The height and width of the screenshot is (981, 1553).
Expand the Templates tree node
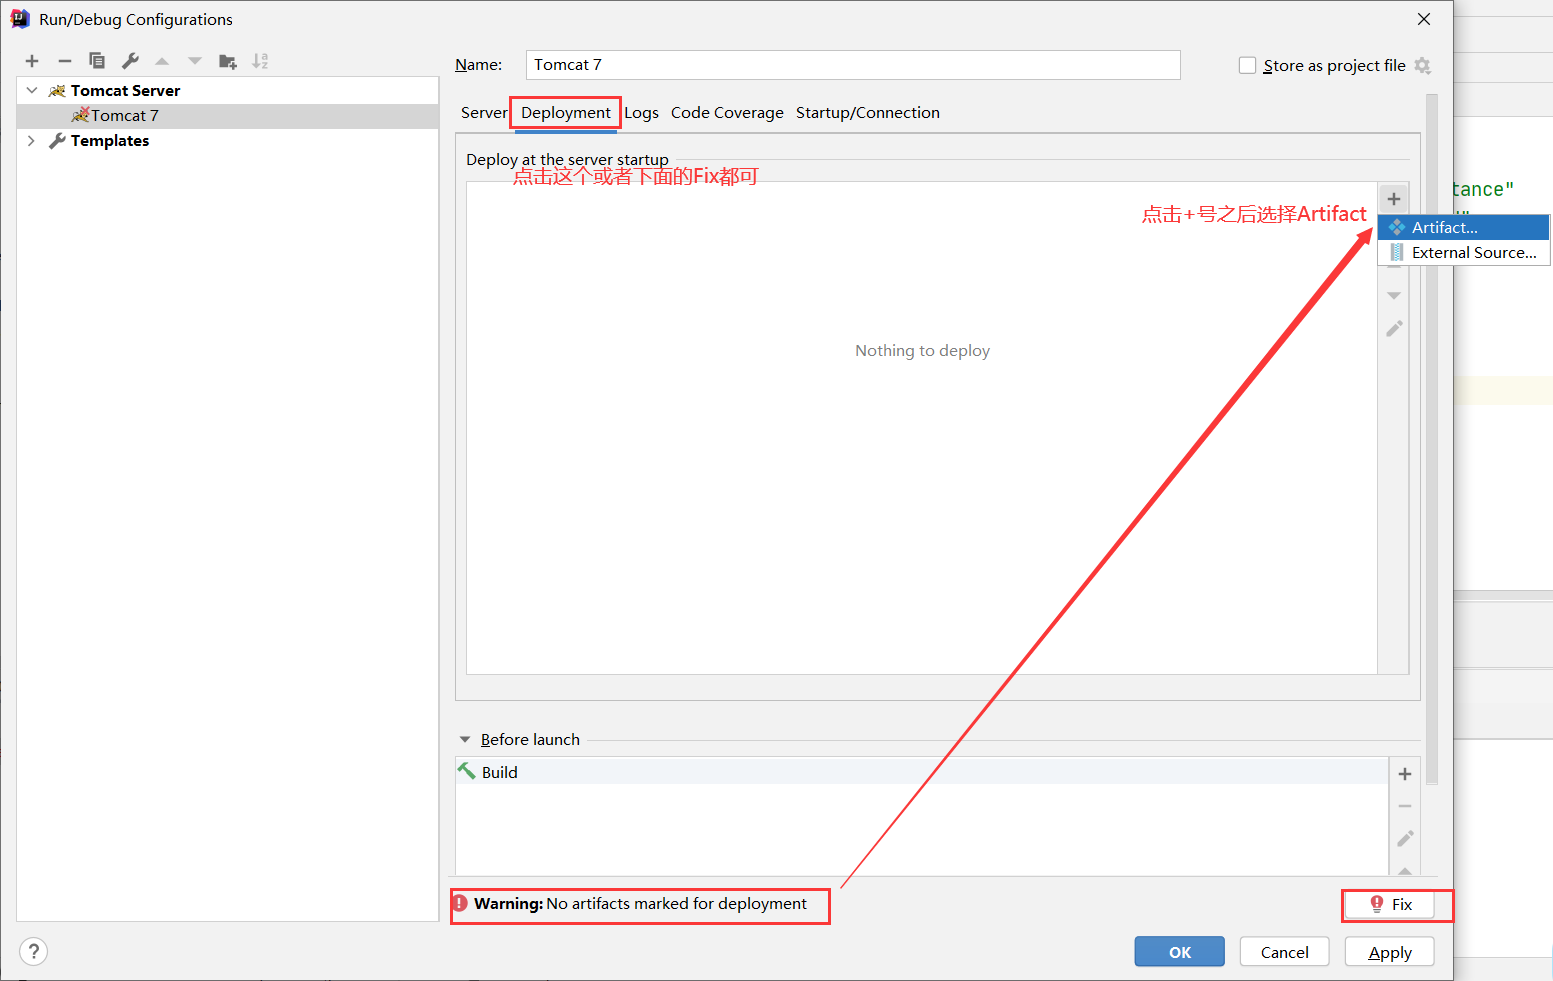32,140
